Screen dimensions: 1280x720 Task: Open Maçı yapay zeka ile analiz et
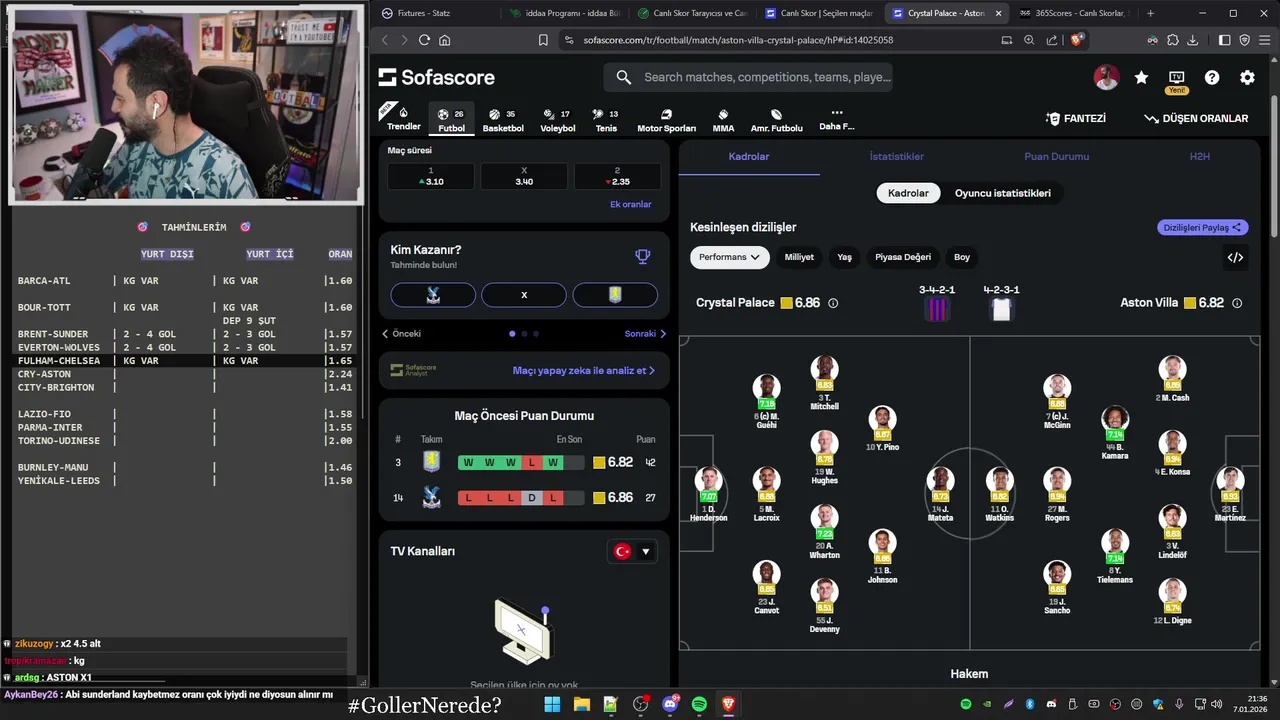[x=584, y=370]
